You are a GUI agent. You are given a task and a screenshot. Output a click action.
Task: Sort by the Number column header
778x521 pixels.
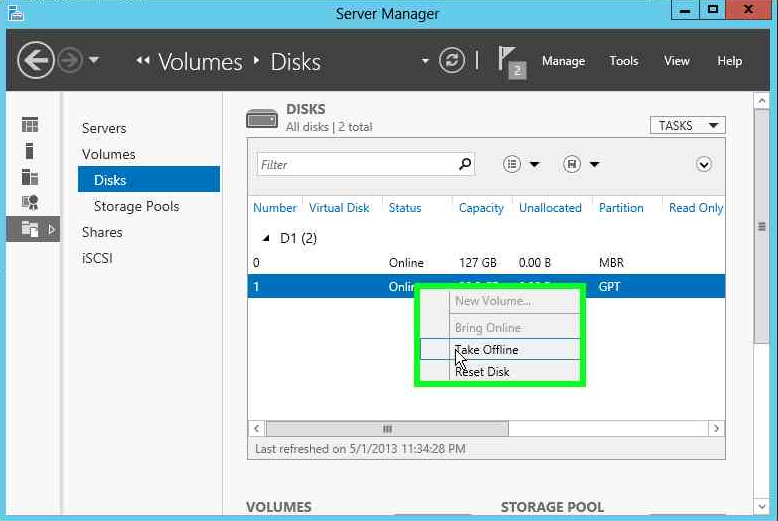click(274, 208)
